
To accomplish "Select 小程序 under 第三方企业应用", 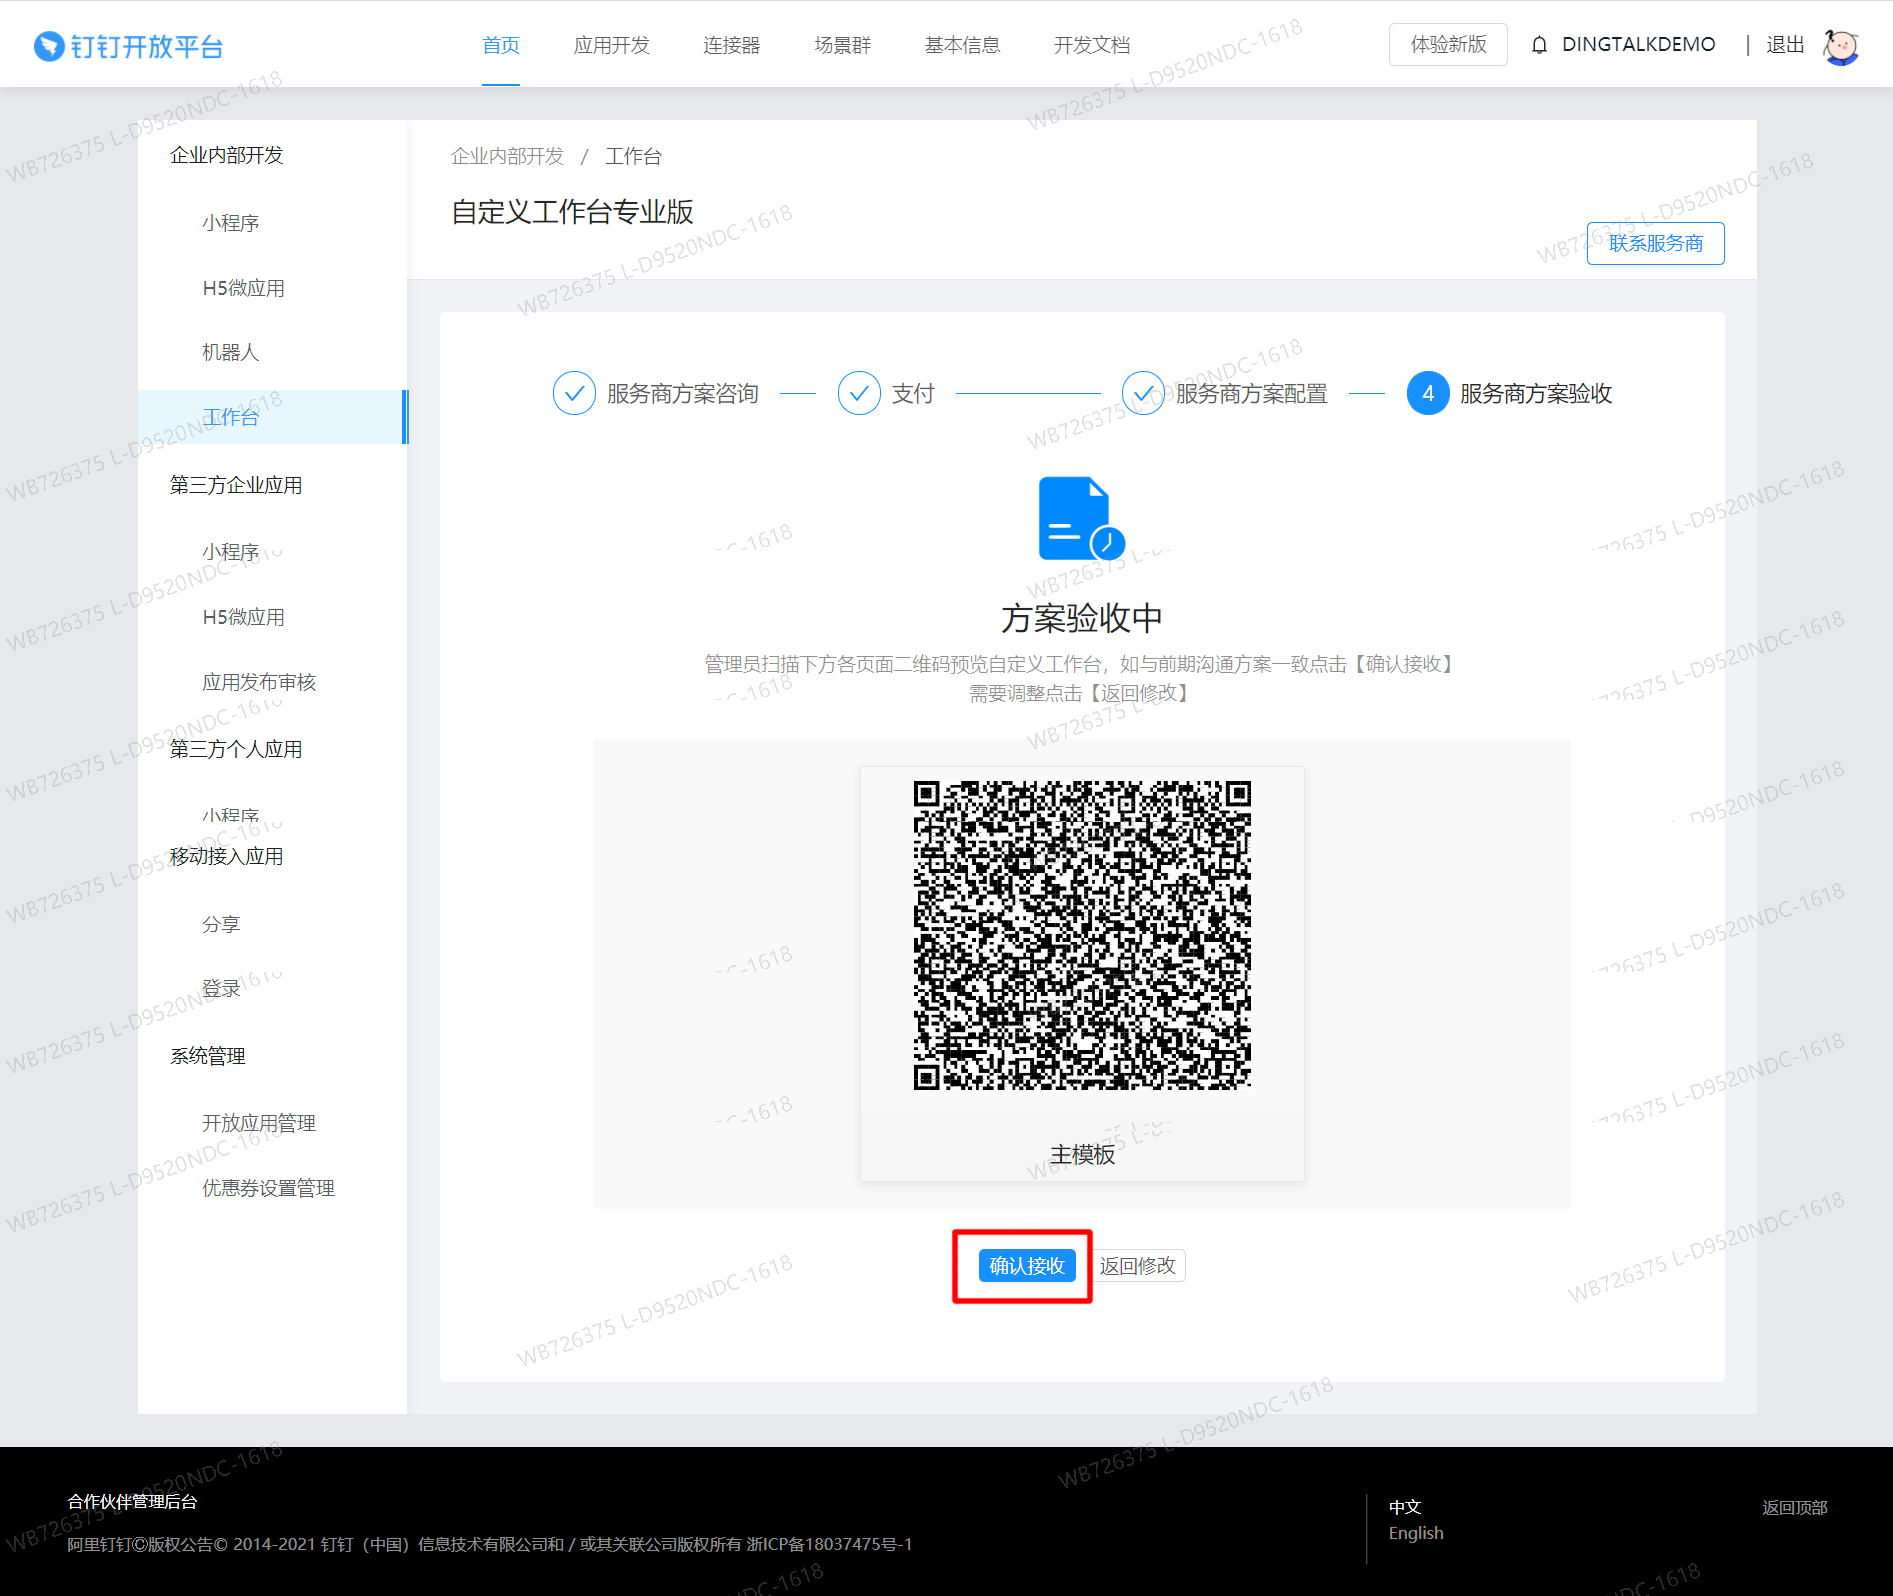I will (231, 552).
